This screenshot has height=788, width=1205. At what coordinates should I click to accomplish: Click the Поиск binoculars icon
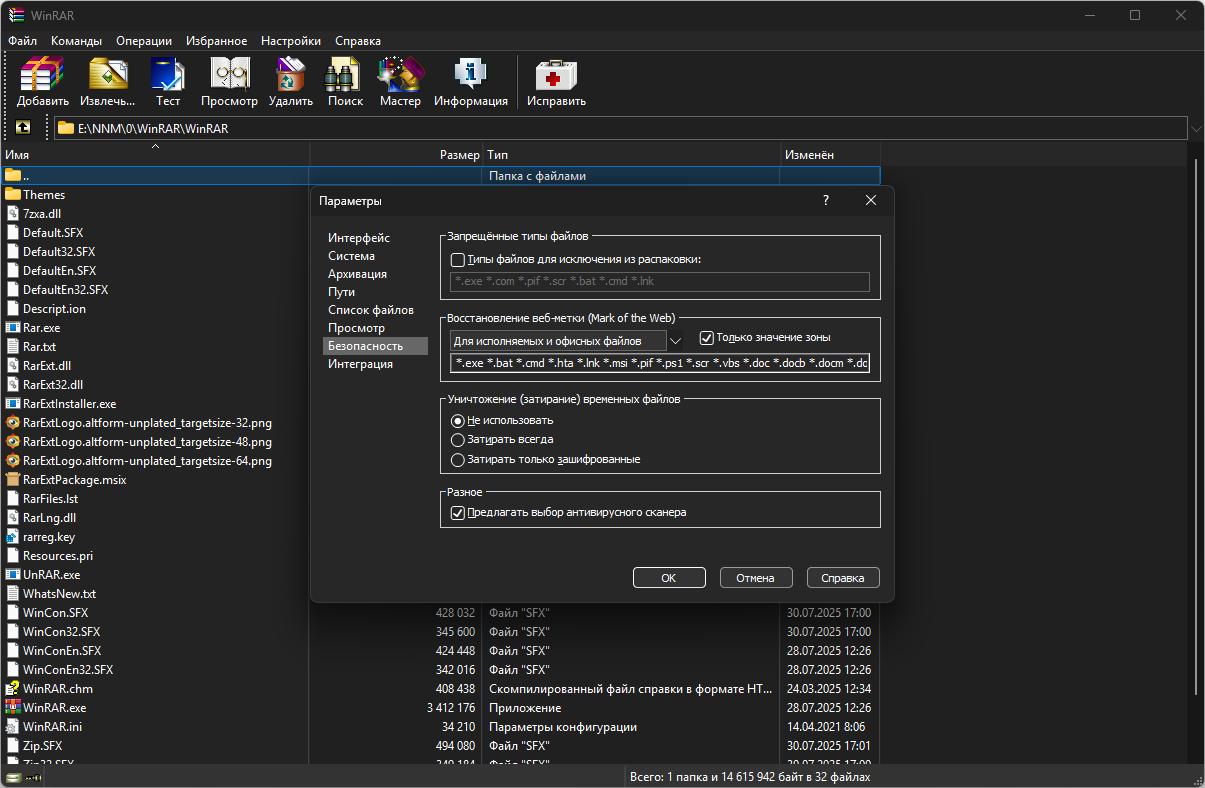(x=345, y=75)
